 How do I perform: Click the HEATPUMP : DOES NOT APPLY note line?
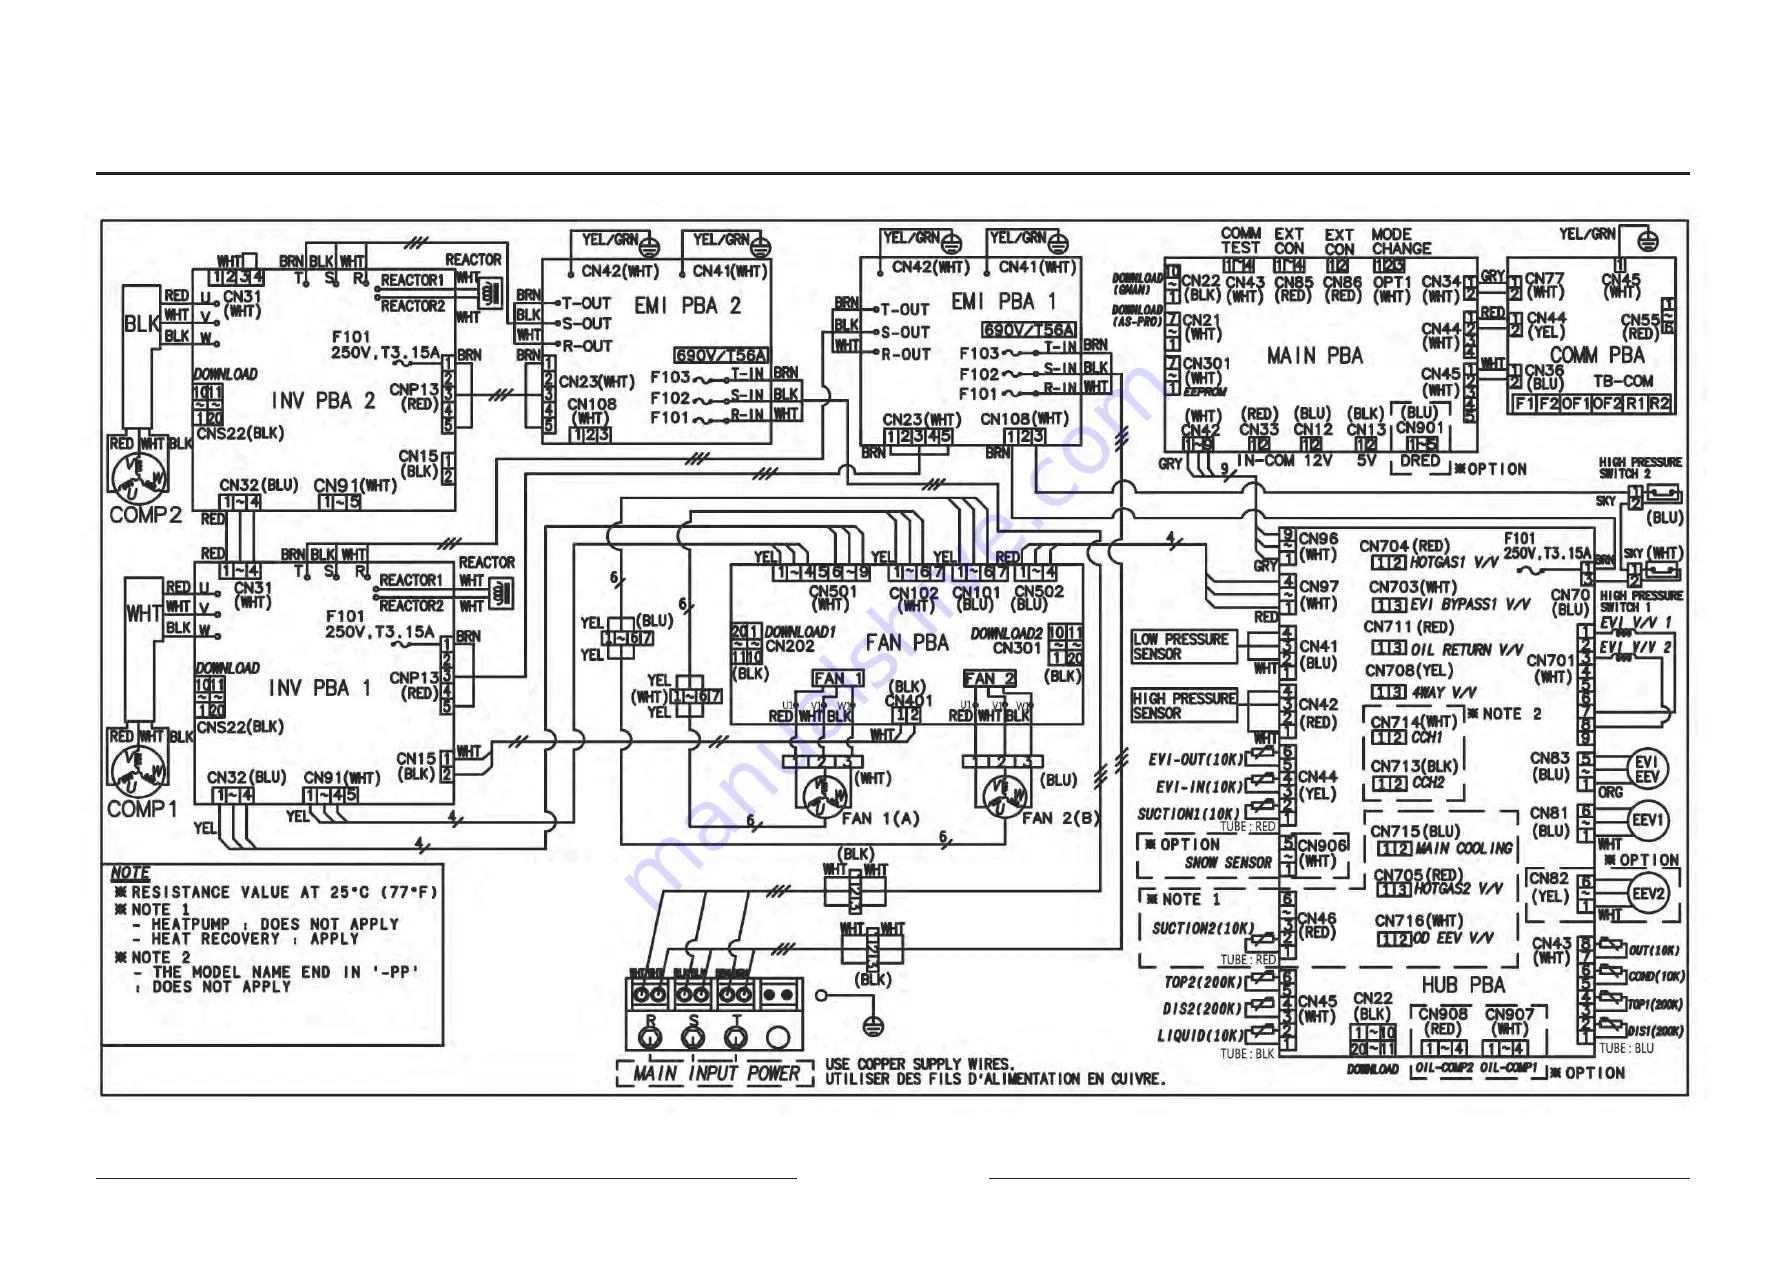click(266, 924)
